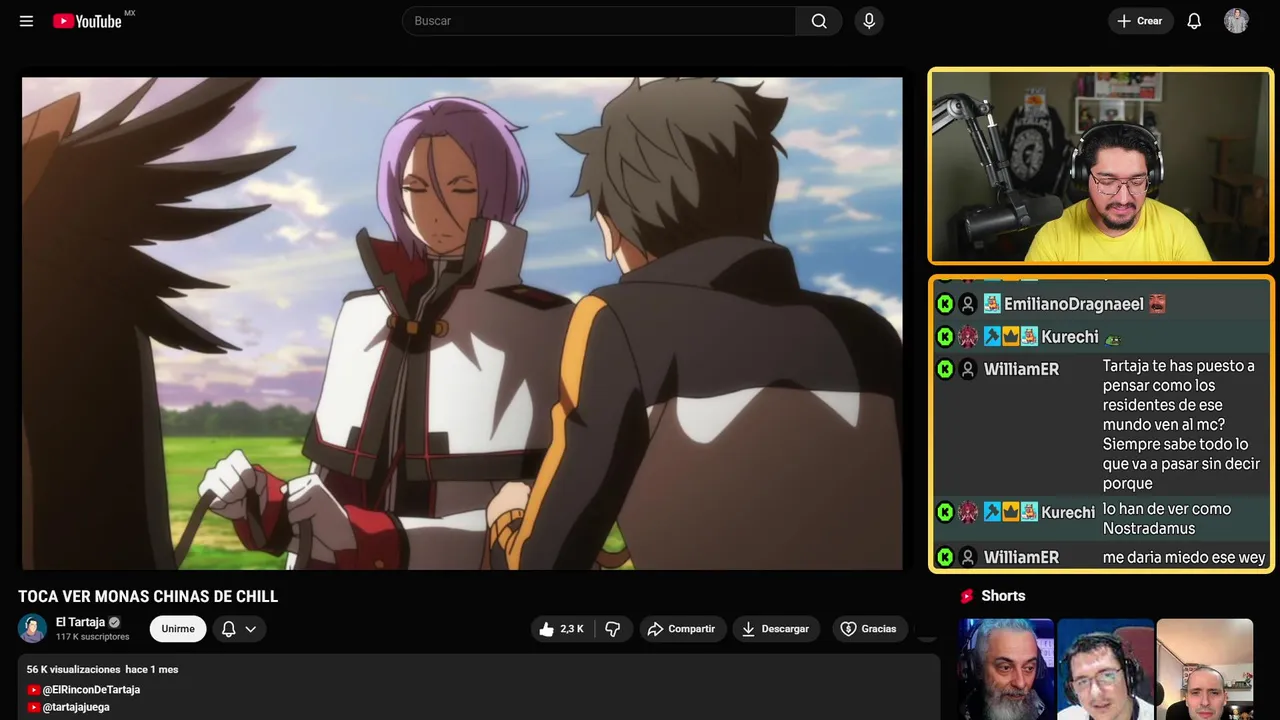
Task: Start voice search with microphone
Action: (x=869, y=21)
